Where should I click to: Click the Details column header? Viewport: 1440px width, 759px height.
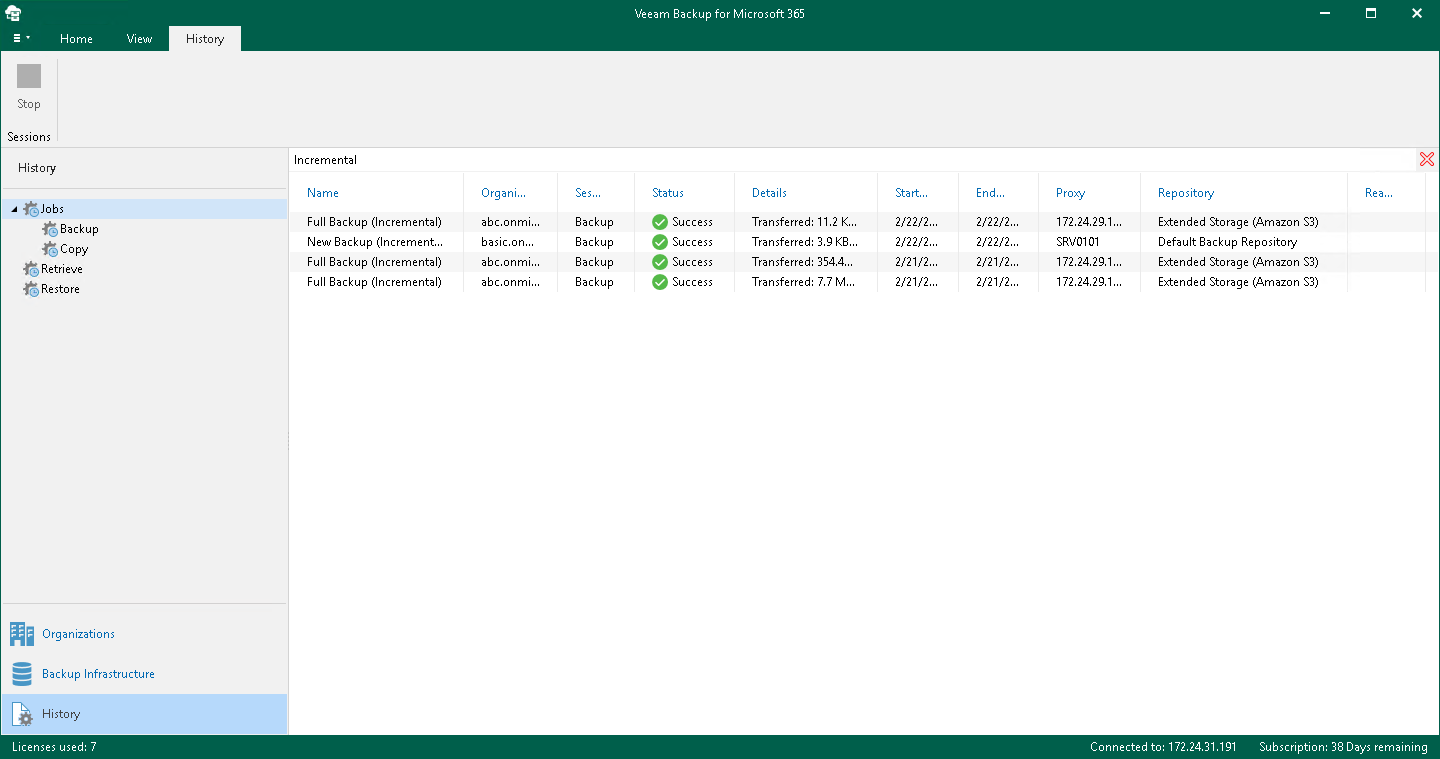click(x=769, y=193)
